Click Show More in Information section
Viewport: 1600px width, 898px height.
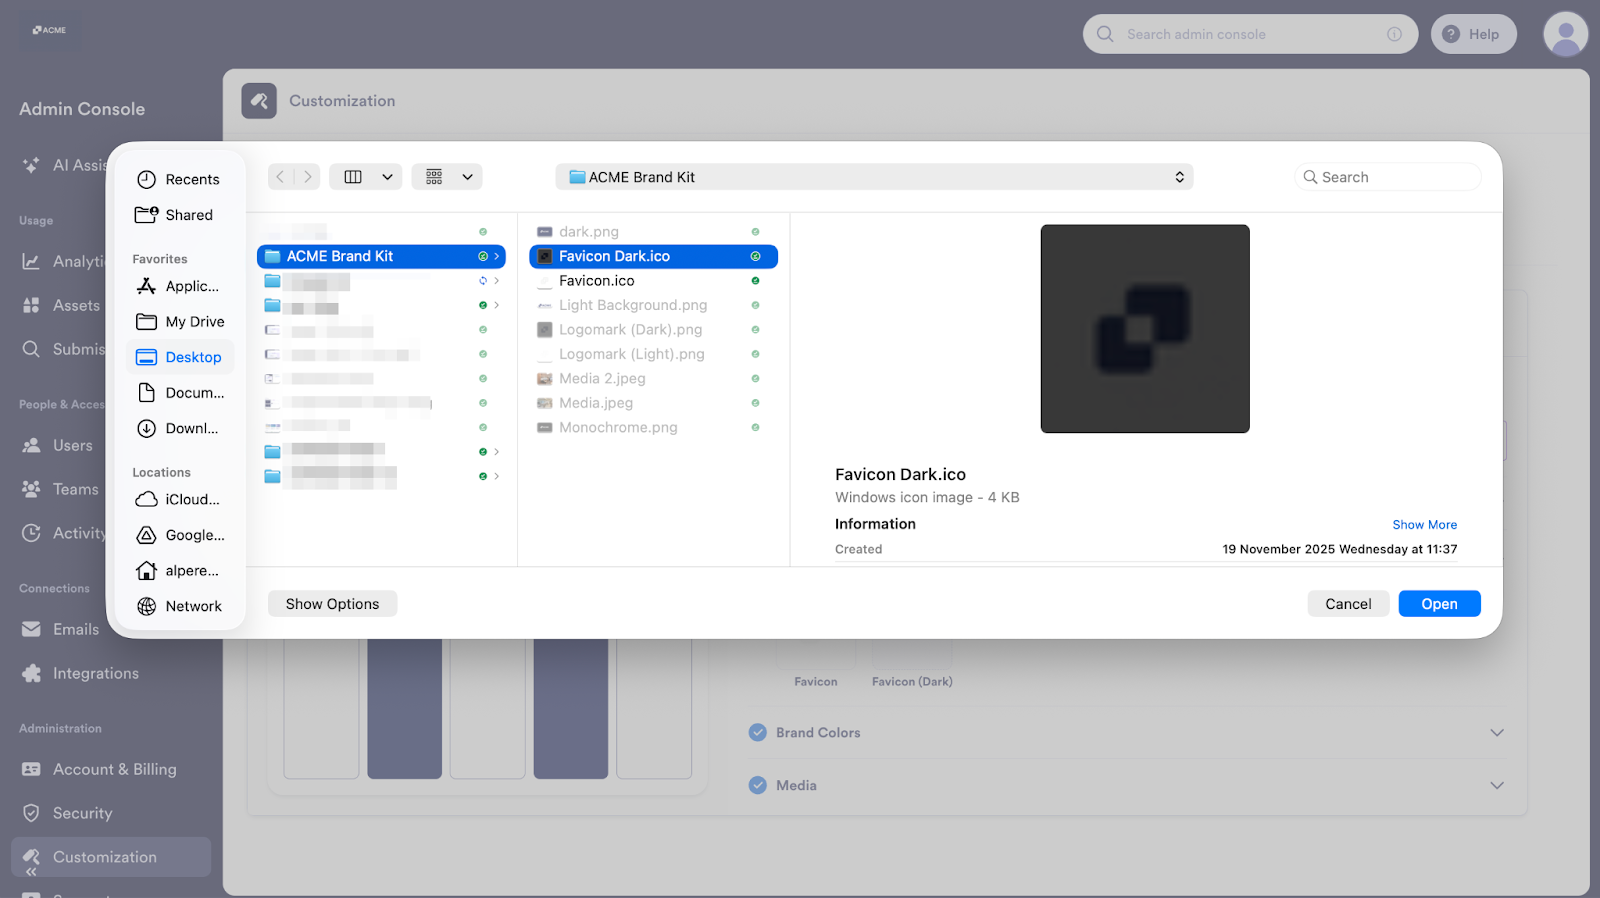click(1424, 525)
